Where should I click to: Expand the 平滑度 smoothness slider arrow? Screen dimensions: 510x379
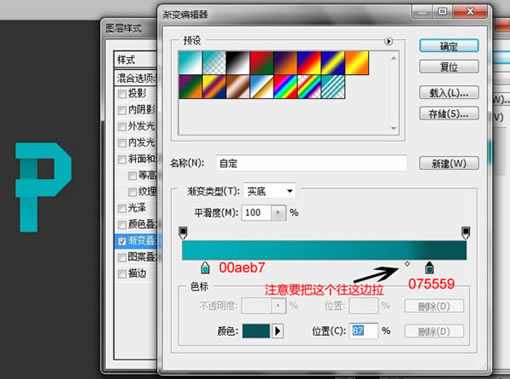pos(278,213)
